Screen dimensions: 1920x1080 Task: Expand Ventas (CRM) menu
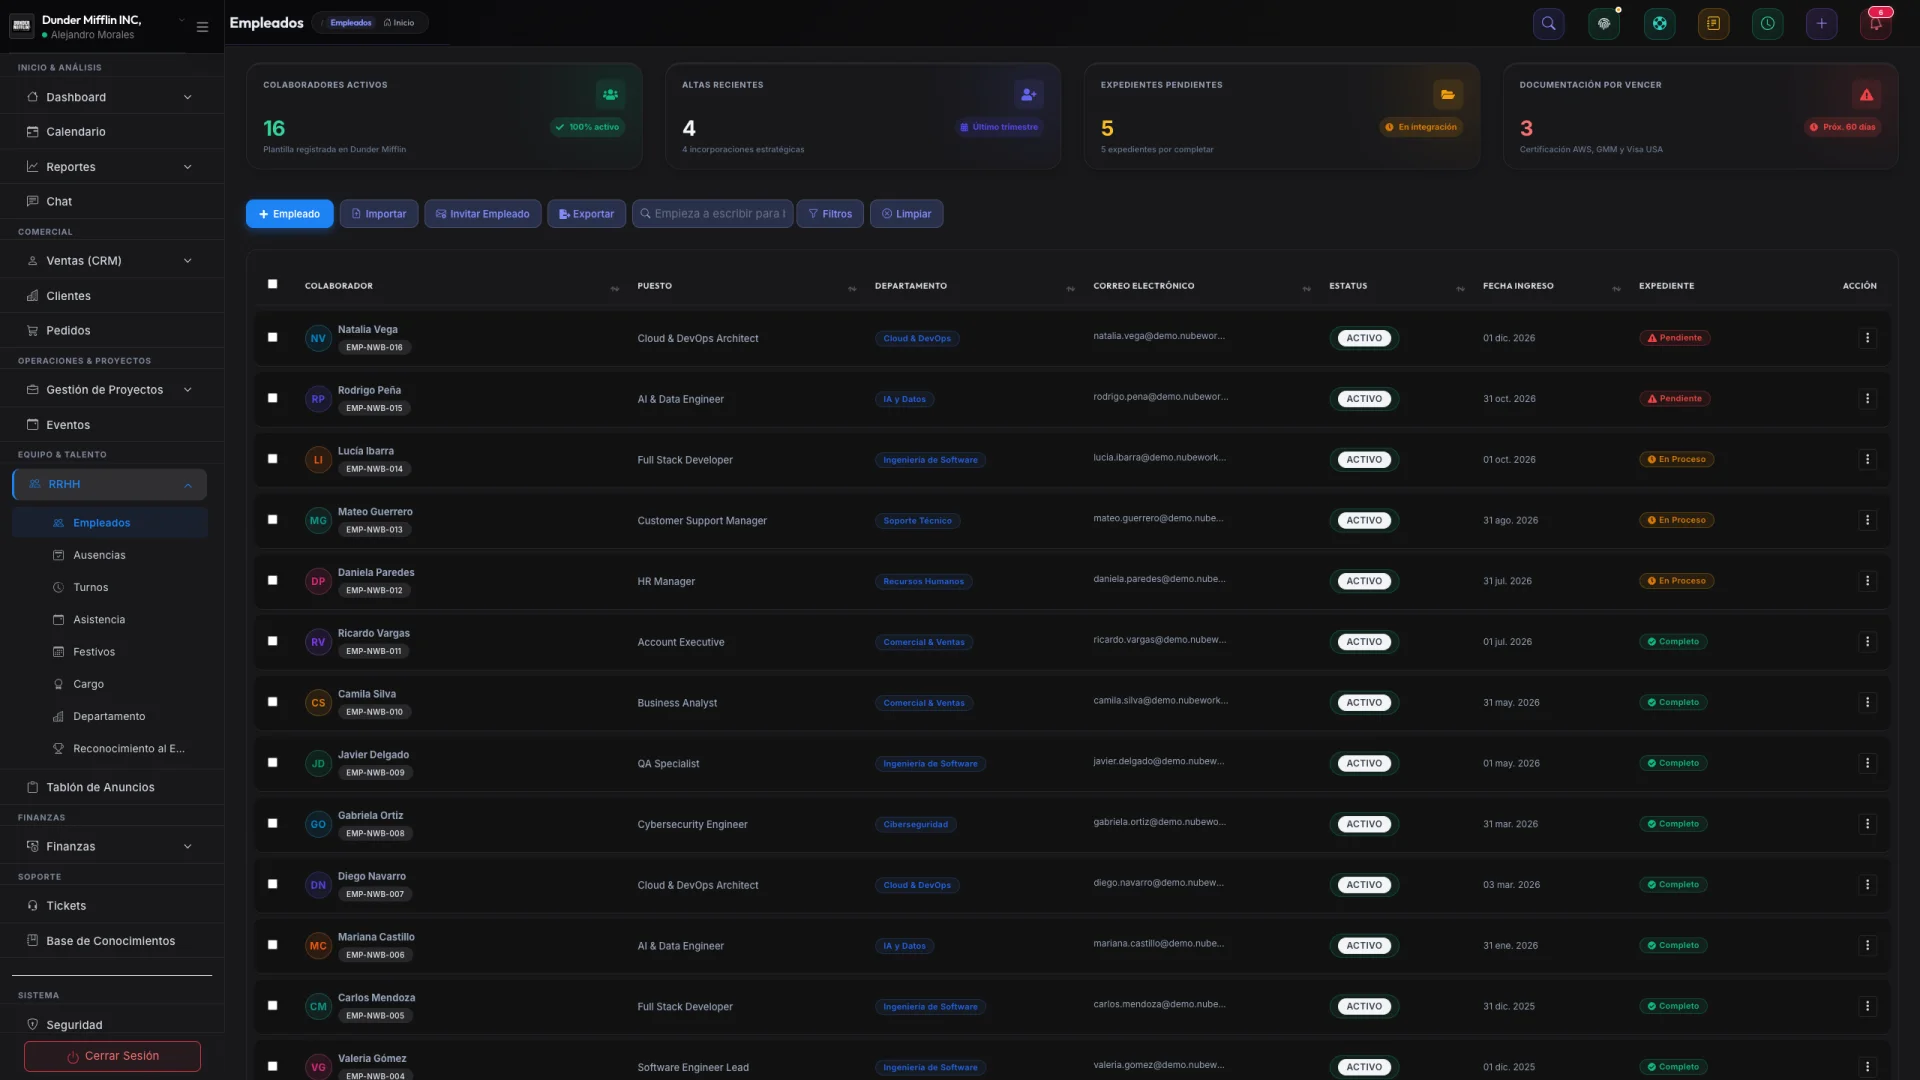pyautogui.click(x=111, y=261)
